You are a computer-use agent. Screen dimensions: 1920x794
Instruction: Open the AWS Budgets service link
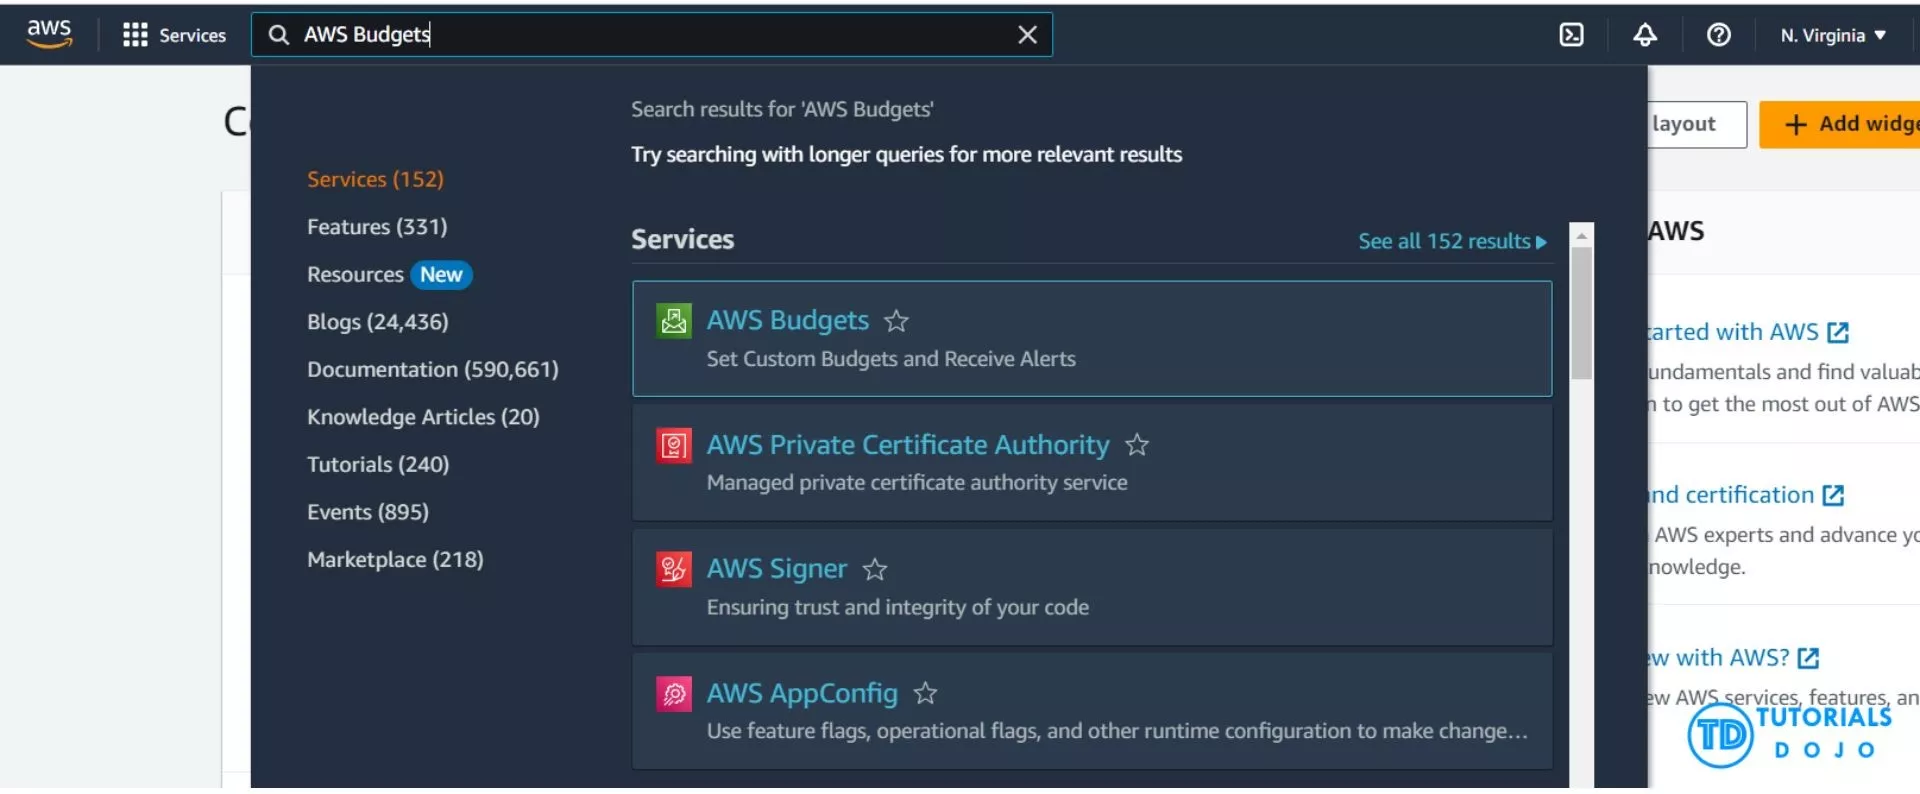tap(787, 320)
